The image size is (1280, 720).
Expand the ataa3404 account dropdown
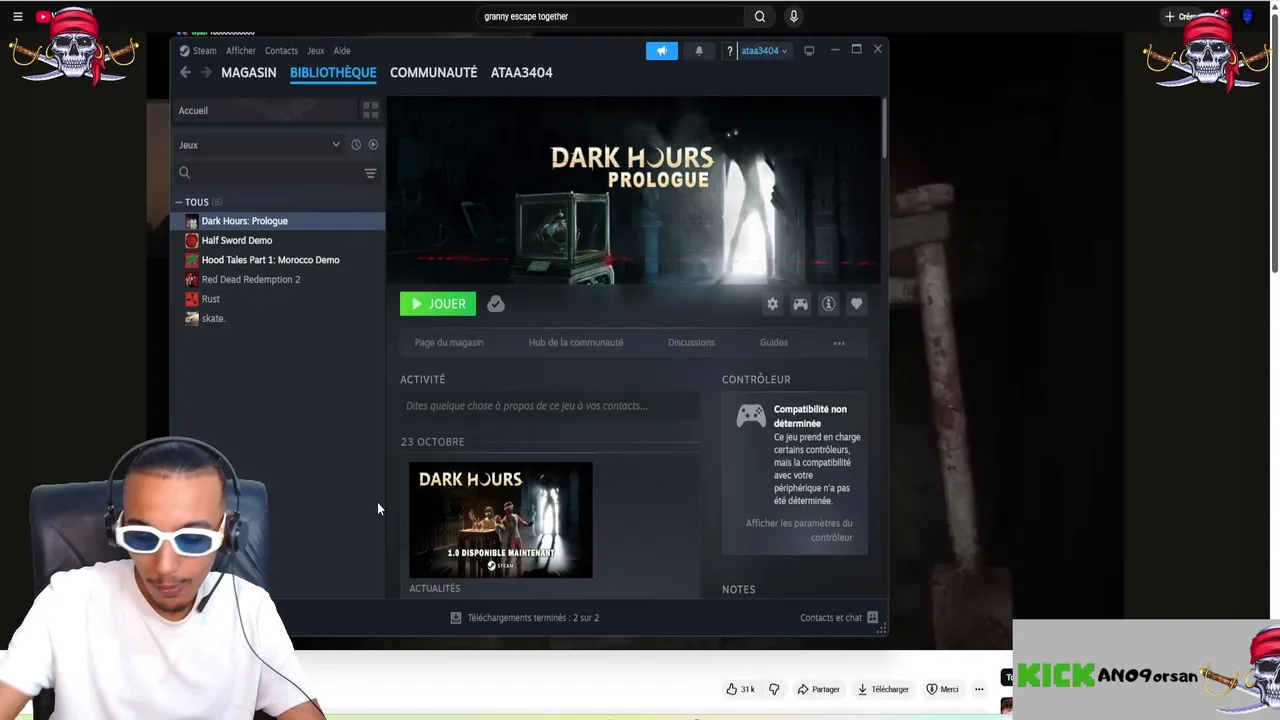tap(764, 50)
